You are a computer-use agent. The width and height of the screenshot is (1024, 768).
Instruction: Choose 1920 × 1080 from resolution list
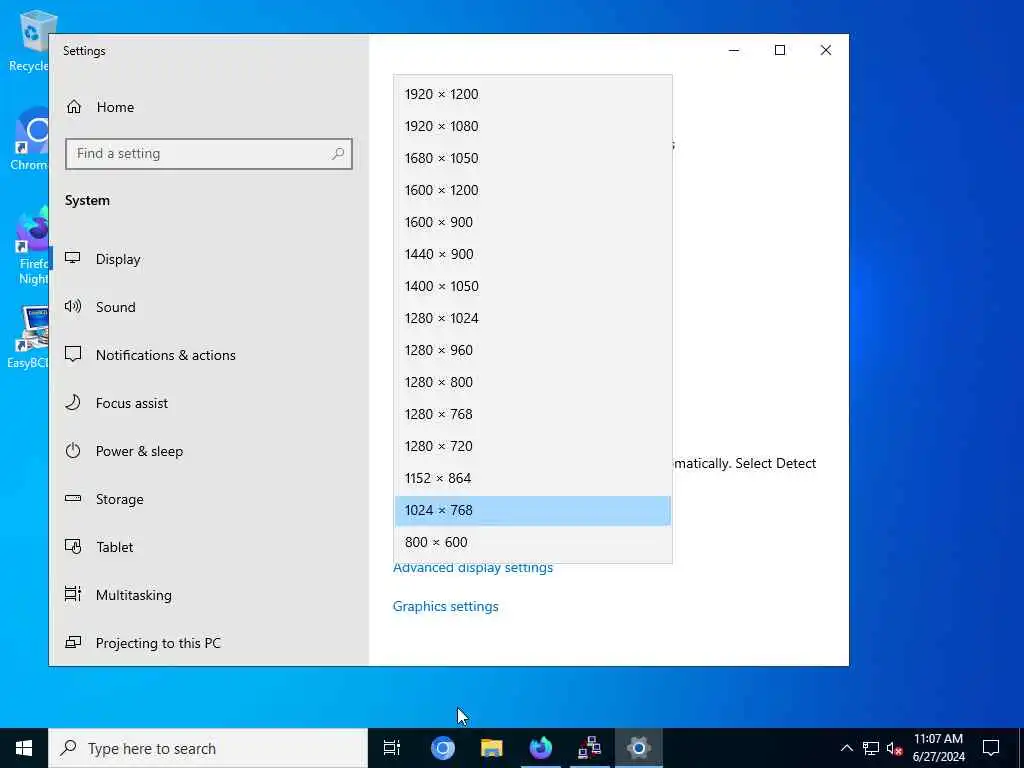coord(532,126)
